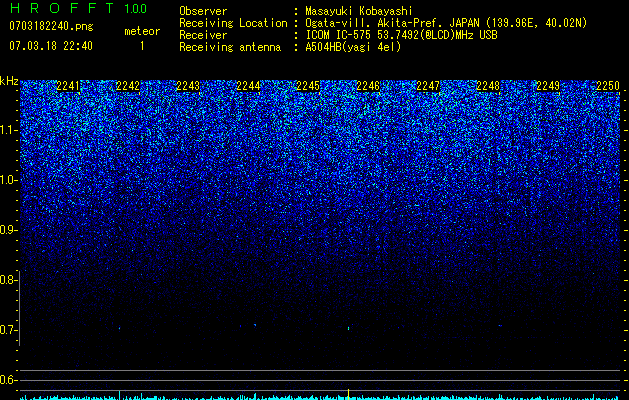Click the Receiving antenna label
This screenshot has width=629, height=400.
tap(230, 47)
